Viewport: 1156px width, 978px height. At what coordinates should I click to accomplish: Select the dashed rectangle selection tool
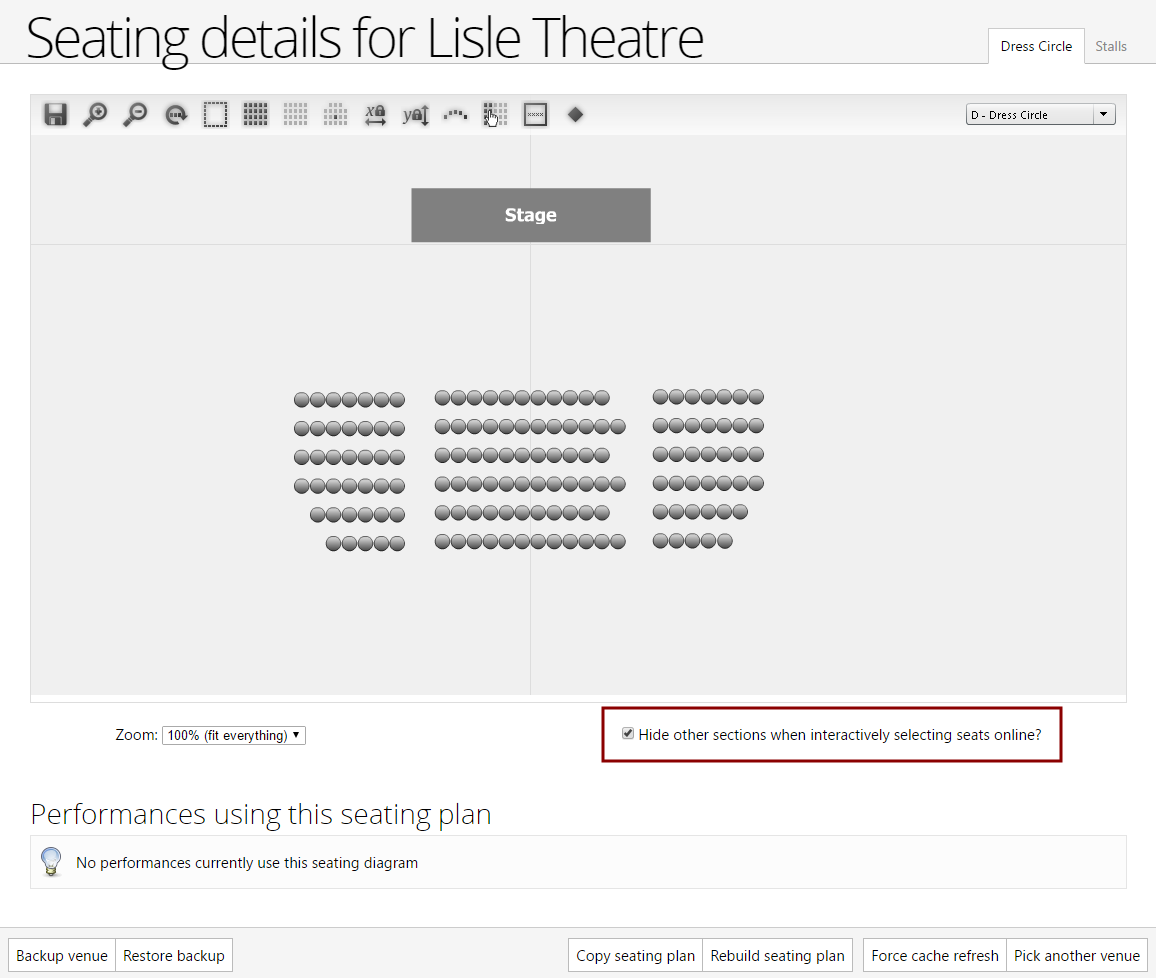coord(215,114)
